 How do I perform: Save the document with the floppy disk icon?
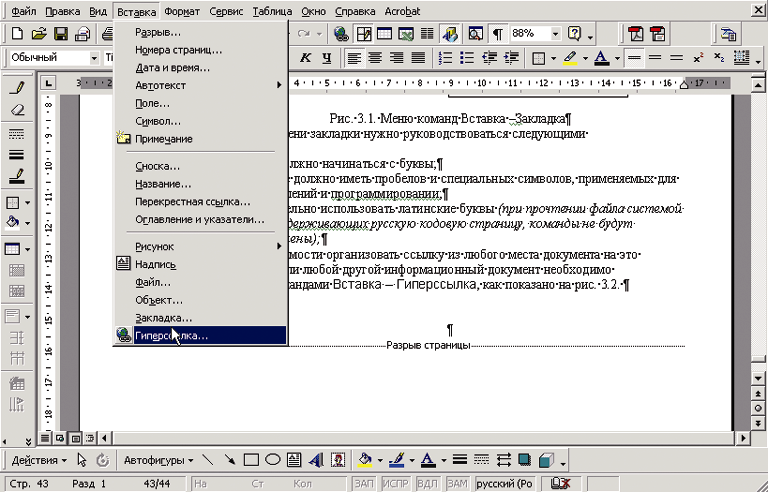click(x=61, y=34)
